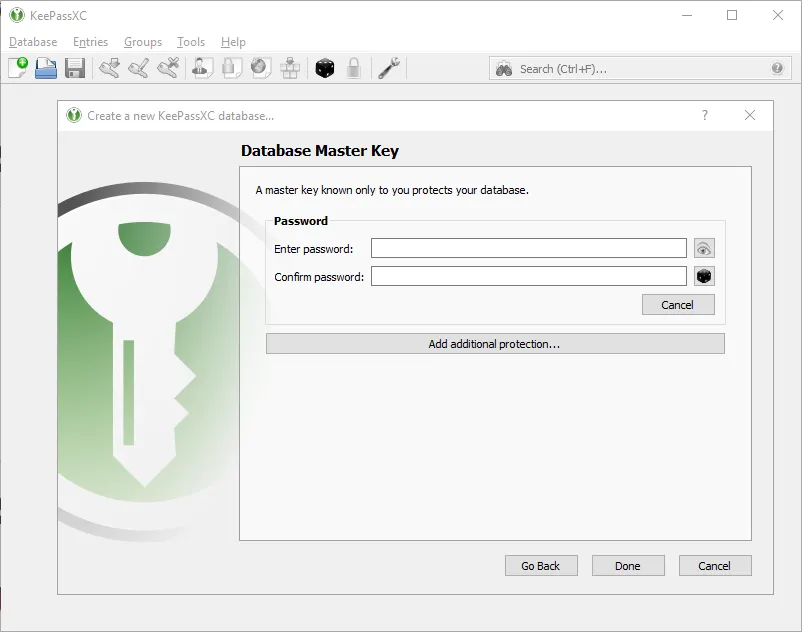
Task: Open the Password Generator dice in toolbar
Action: click(x=325, y=68)
